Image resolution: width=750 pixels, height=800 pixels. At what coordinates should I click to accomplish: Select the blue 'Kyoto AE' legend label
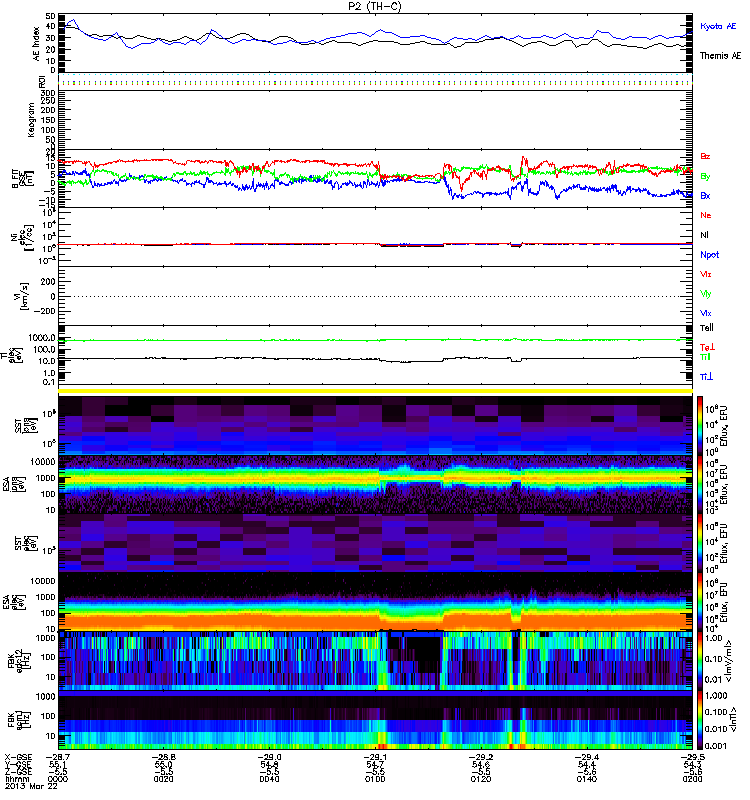click(718, 26)
